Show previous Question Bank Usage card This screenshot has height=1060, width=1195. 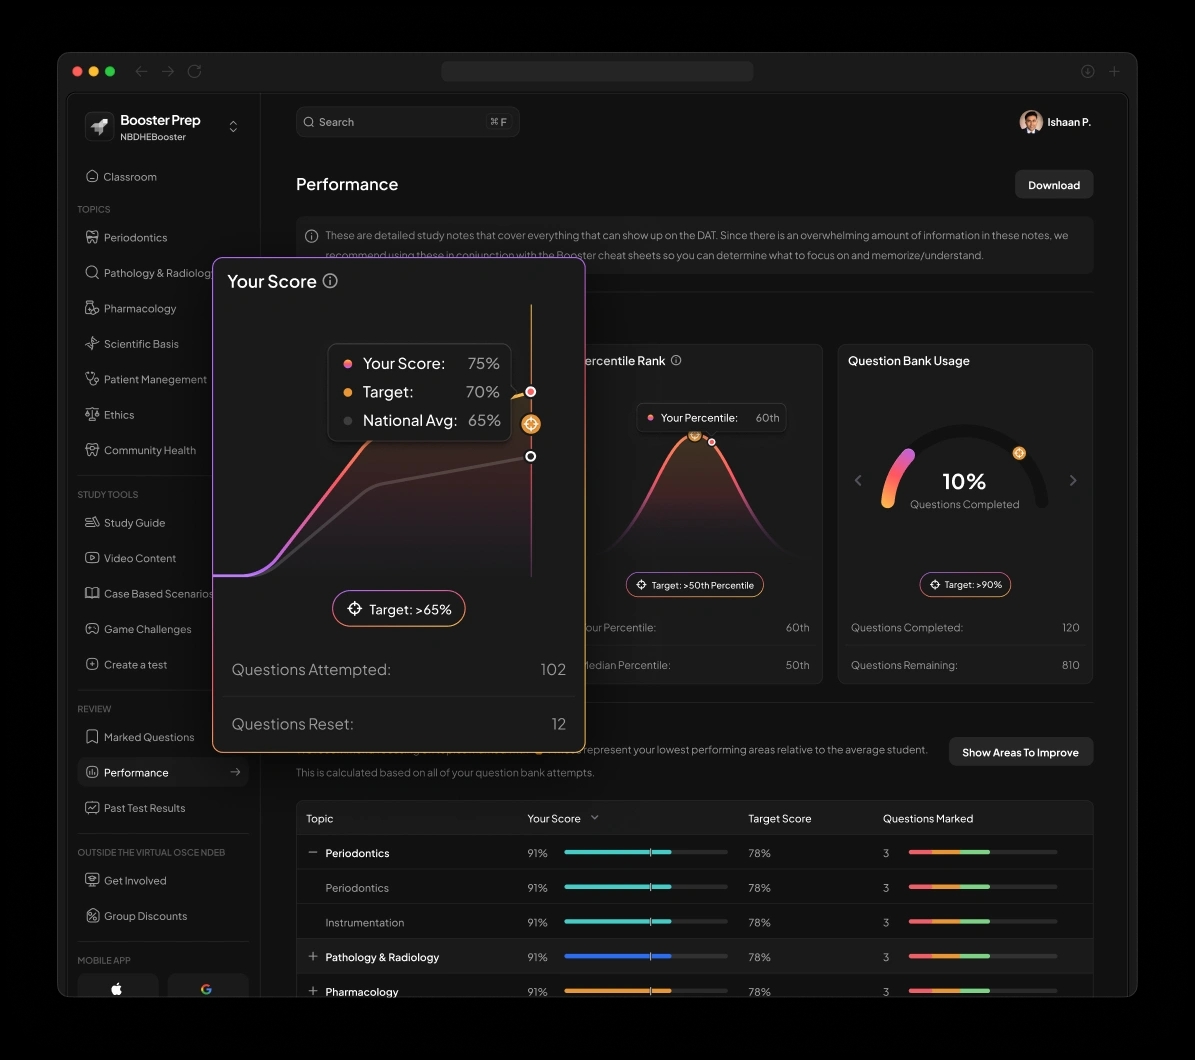click(858, 480)
